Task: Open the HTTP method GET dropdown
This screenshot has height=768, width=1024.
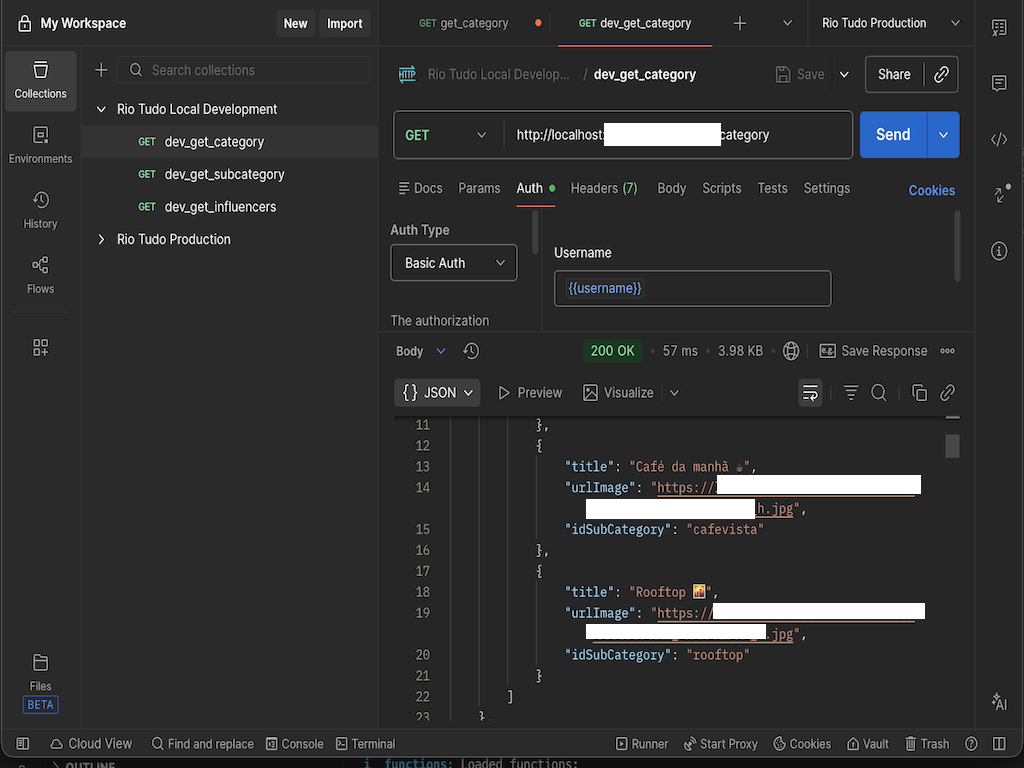Action: (x=446, y=135)
